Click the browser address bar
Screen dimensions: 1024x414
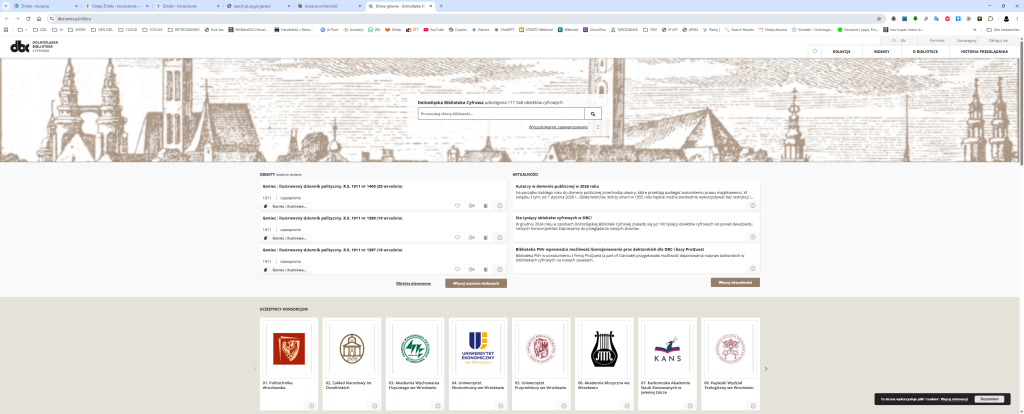click(464, 19)
